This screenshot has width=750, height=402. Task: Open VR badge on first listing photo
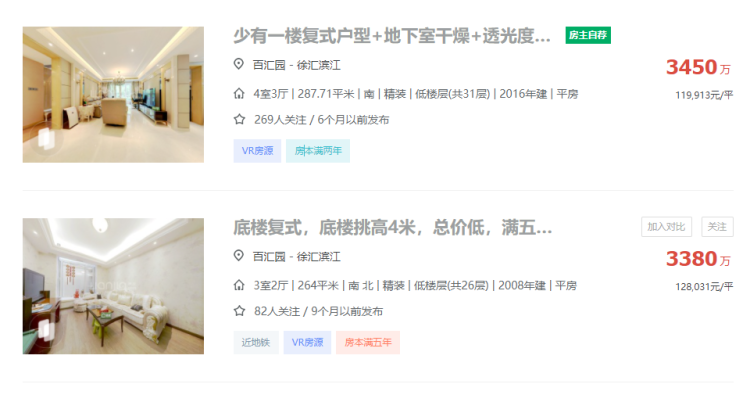coord(45,139)
